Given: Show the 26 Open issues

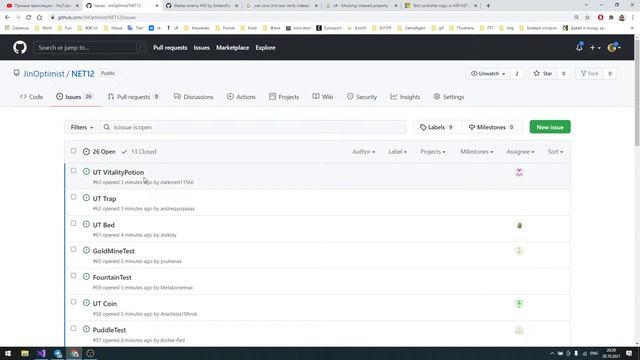Looking at the screenshot, I should [99, 151].
